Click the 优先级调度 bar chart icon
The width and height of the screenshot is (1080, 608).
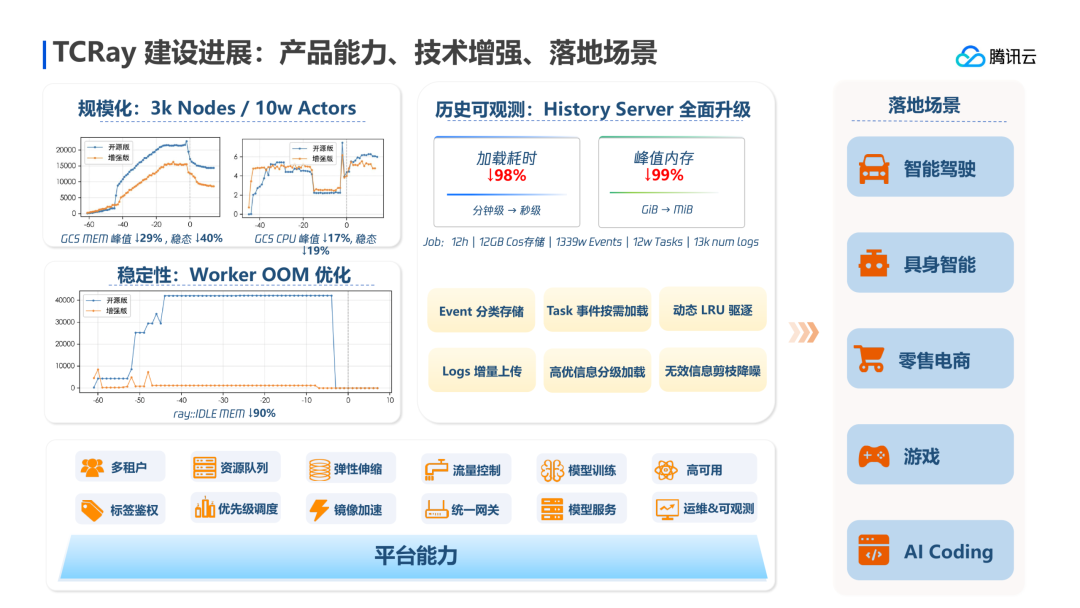point(205,507)
